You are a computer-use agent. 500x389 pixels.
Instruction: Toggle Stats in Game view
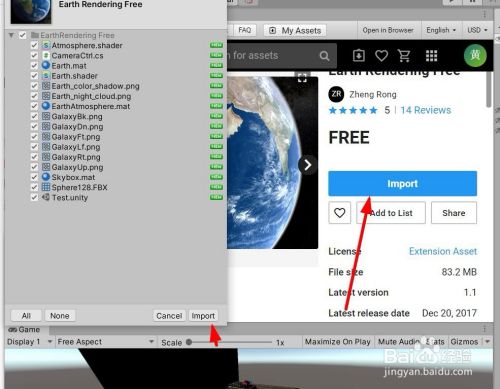(x=435, y=342)
